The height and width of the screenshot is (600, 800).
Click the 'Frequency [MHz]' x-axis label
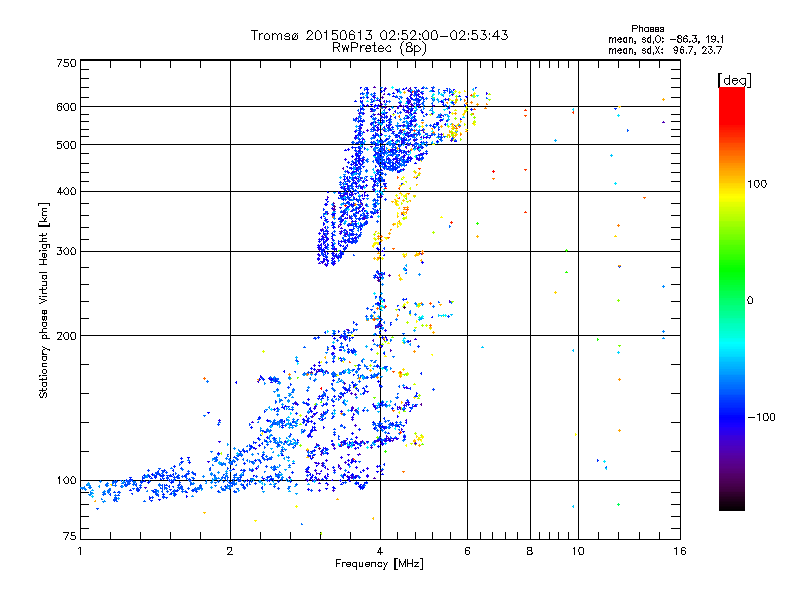(x=379, y=564)
